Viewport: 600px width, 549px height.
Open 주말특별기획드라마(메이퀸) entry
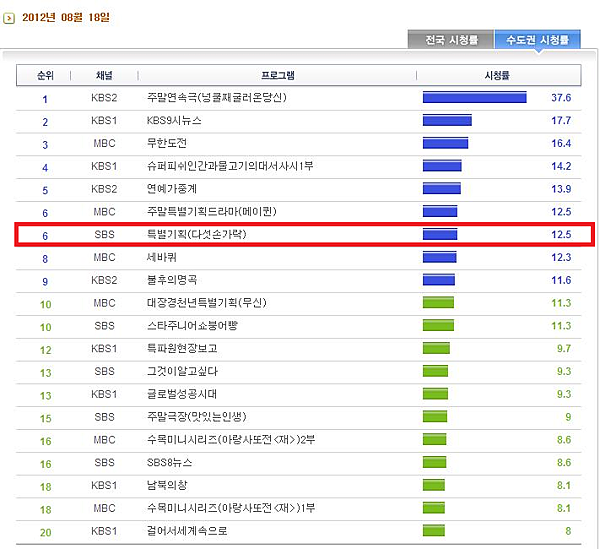(x=212, y=212)
